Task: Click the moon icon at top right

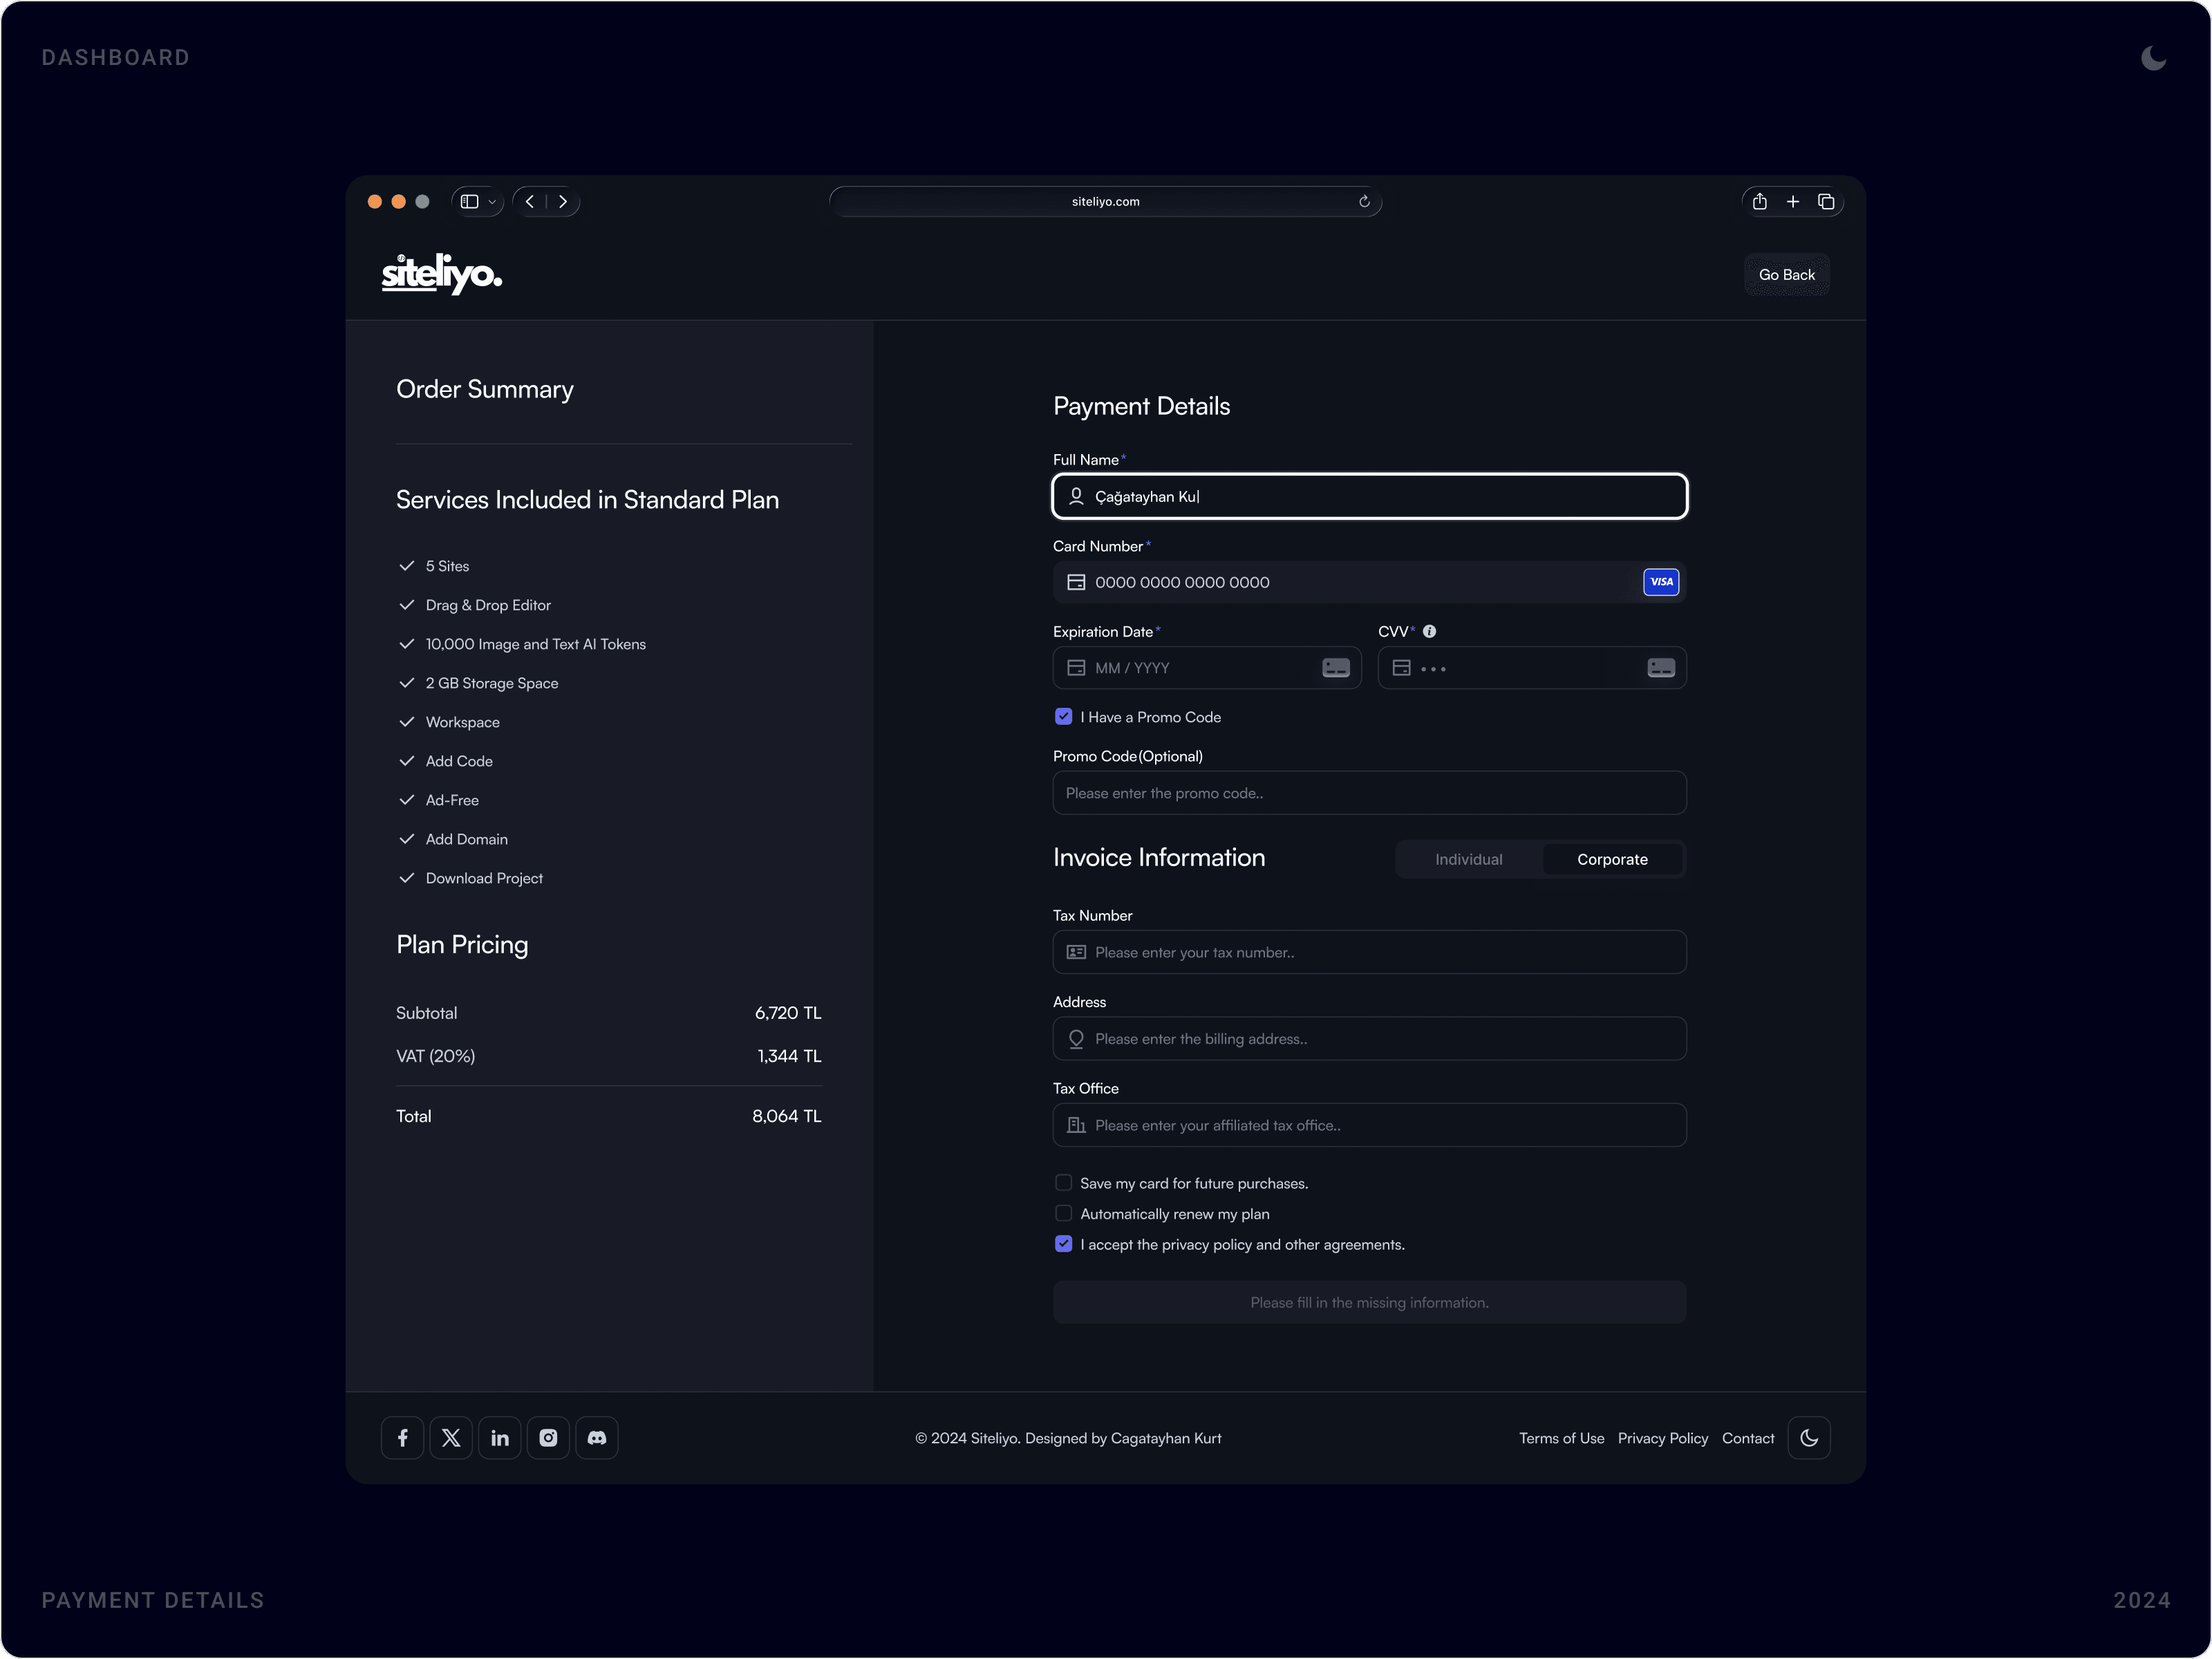Action: point(2154,57)
